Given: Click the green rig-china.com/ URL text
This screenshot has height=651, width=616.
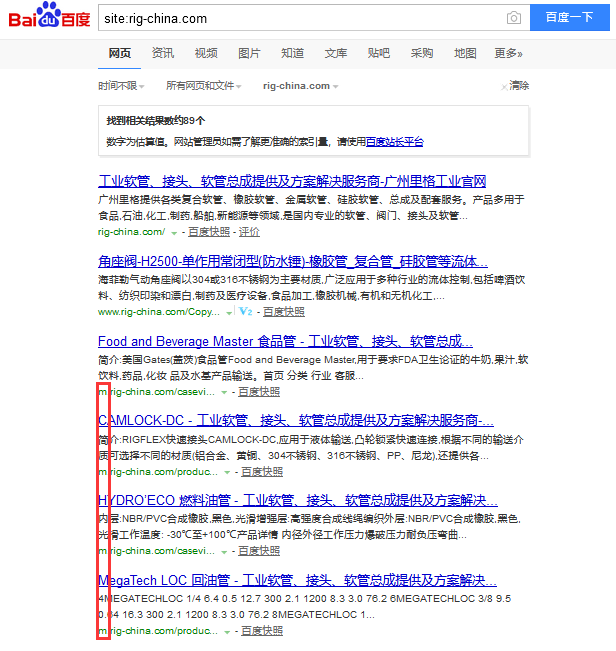Looking at the screenshot, I should click(x=131, y=232).
